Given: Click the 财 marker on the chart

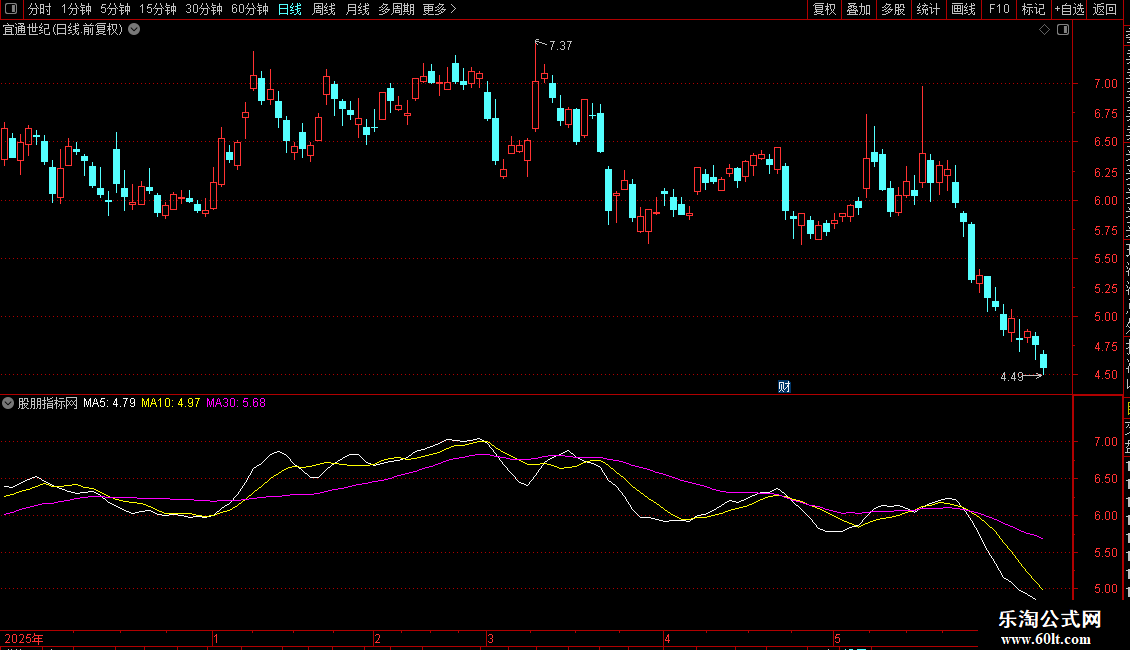Looking at the screenshot, I should (x=784, y=387).
